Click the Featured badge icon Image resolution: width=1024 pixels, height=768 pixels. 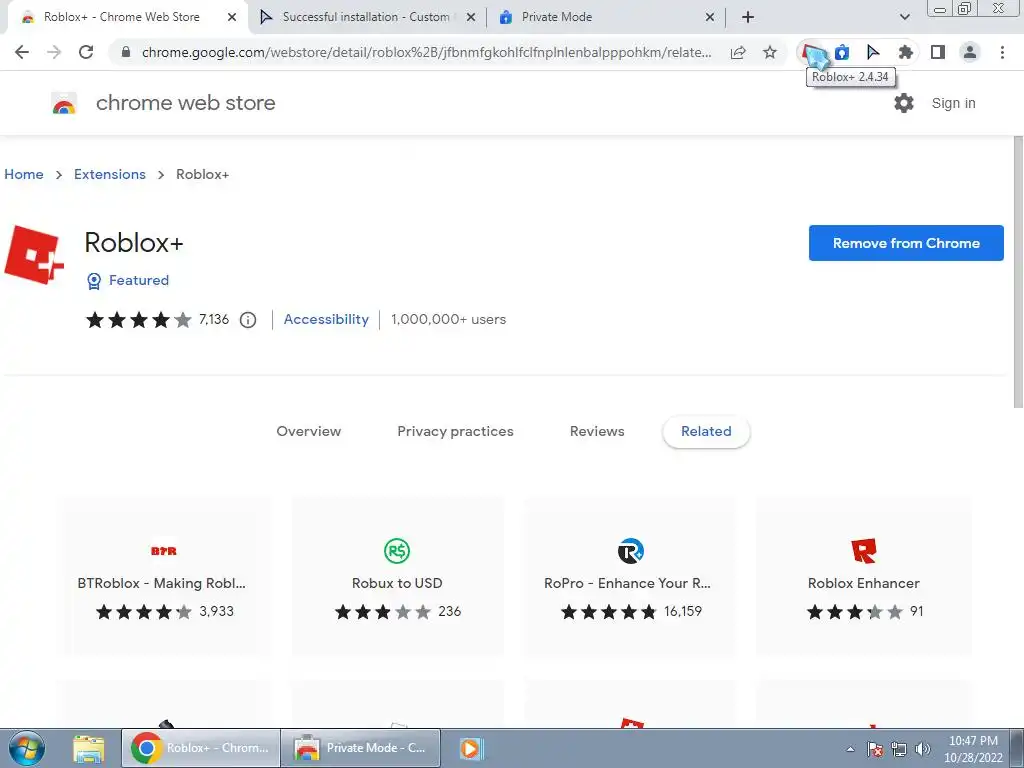pos(94,281)
